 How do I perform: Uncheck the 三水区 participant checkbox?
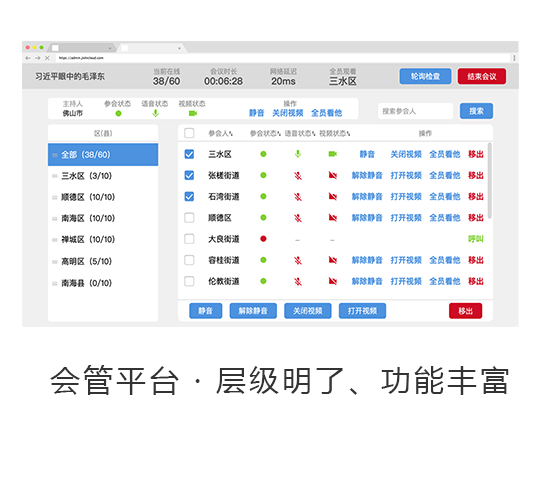pos(189,154)
